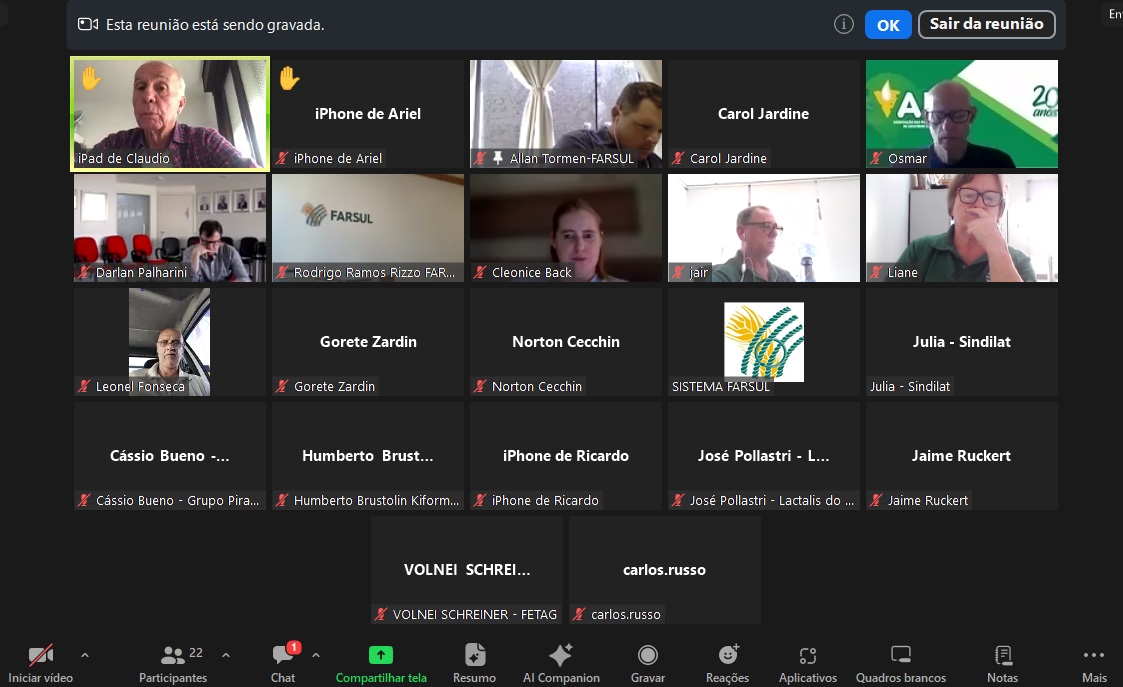Toggle Gravar recording button
Screen dimensions: 1123x687
648,656
